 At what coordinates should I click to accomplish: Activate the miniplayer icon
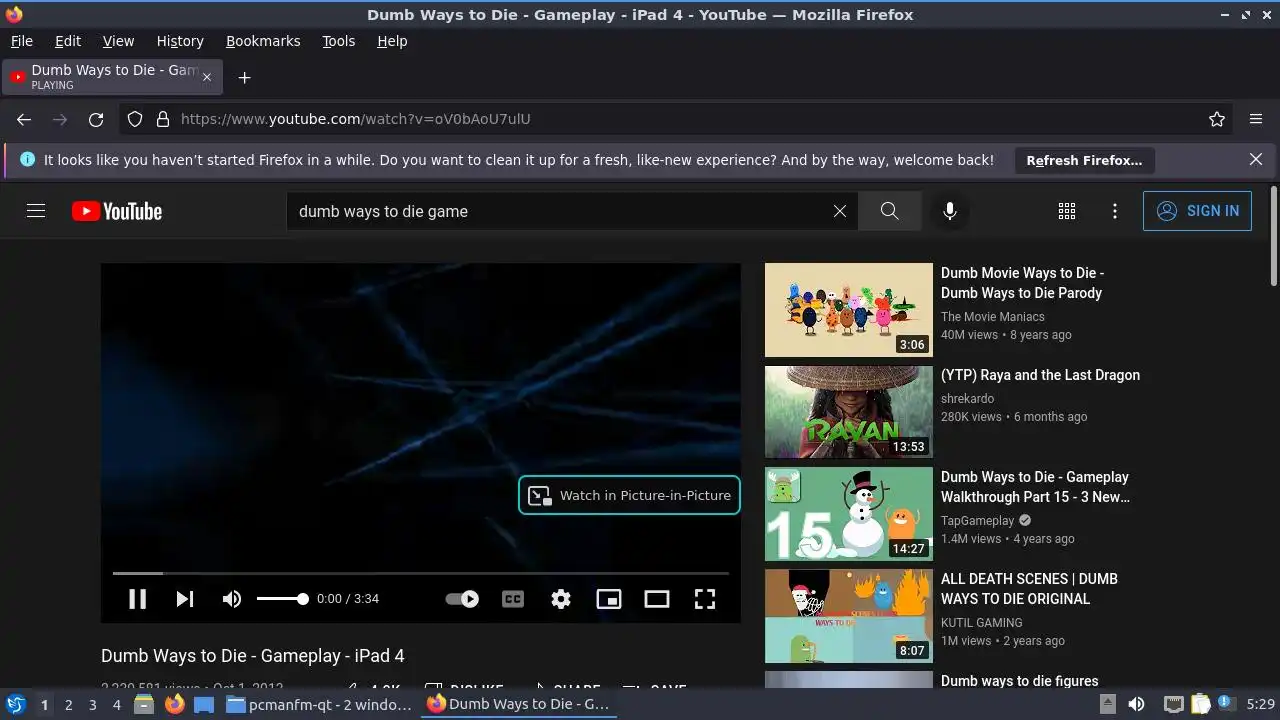click(x=609, y=599)
